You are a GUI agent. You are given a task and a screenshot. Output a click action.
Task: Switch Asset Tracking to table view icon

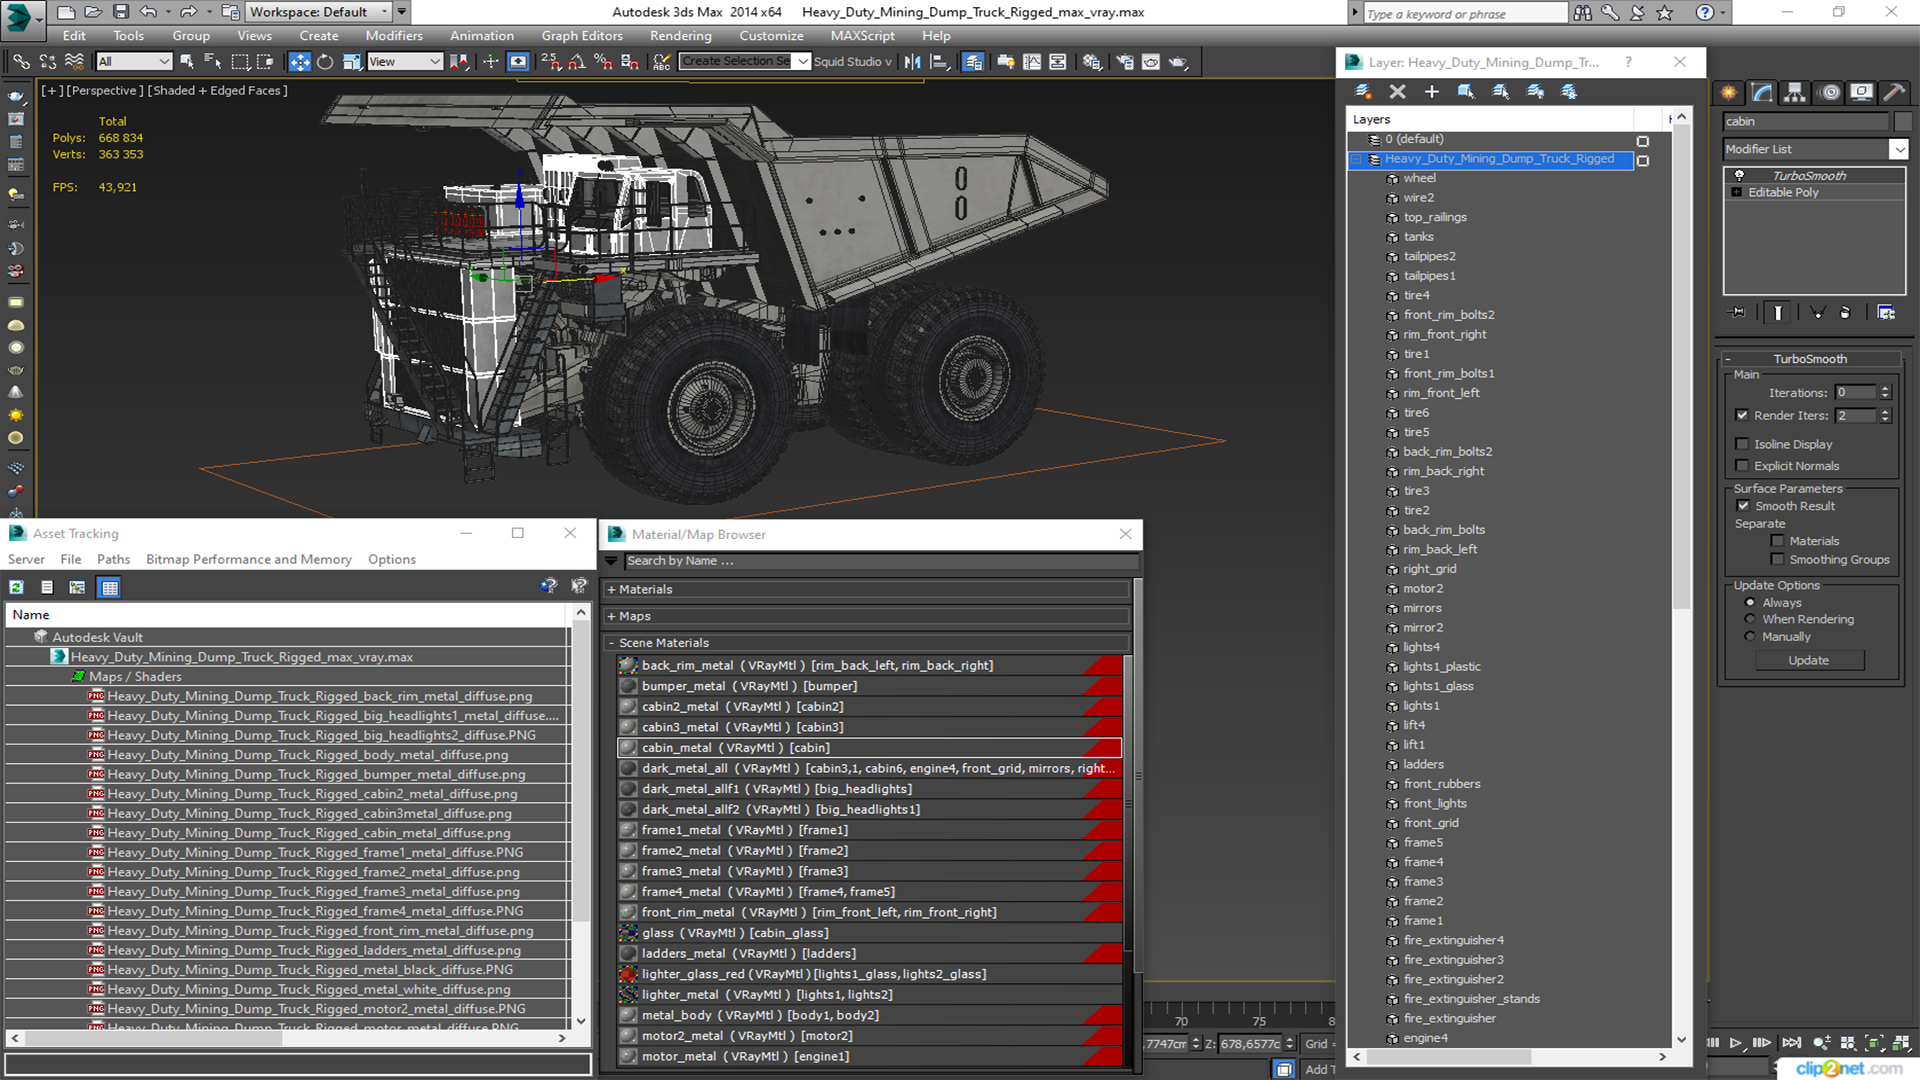click(110, 587)
